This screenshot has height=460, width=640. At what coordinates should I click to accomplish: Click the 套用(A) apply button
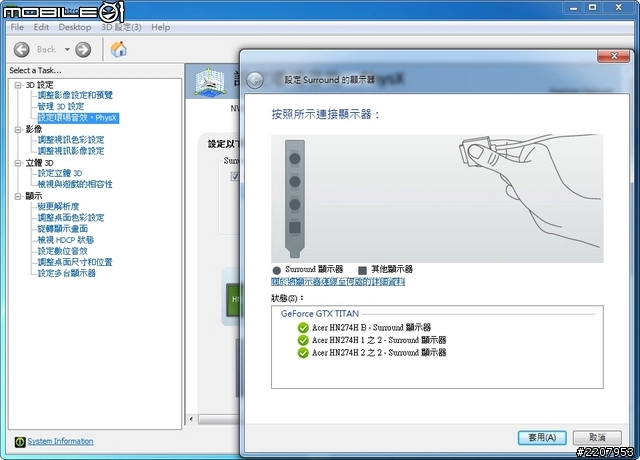click(542, 438)
